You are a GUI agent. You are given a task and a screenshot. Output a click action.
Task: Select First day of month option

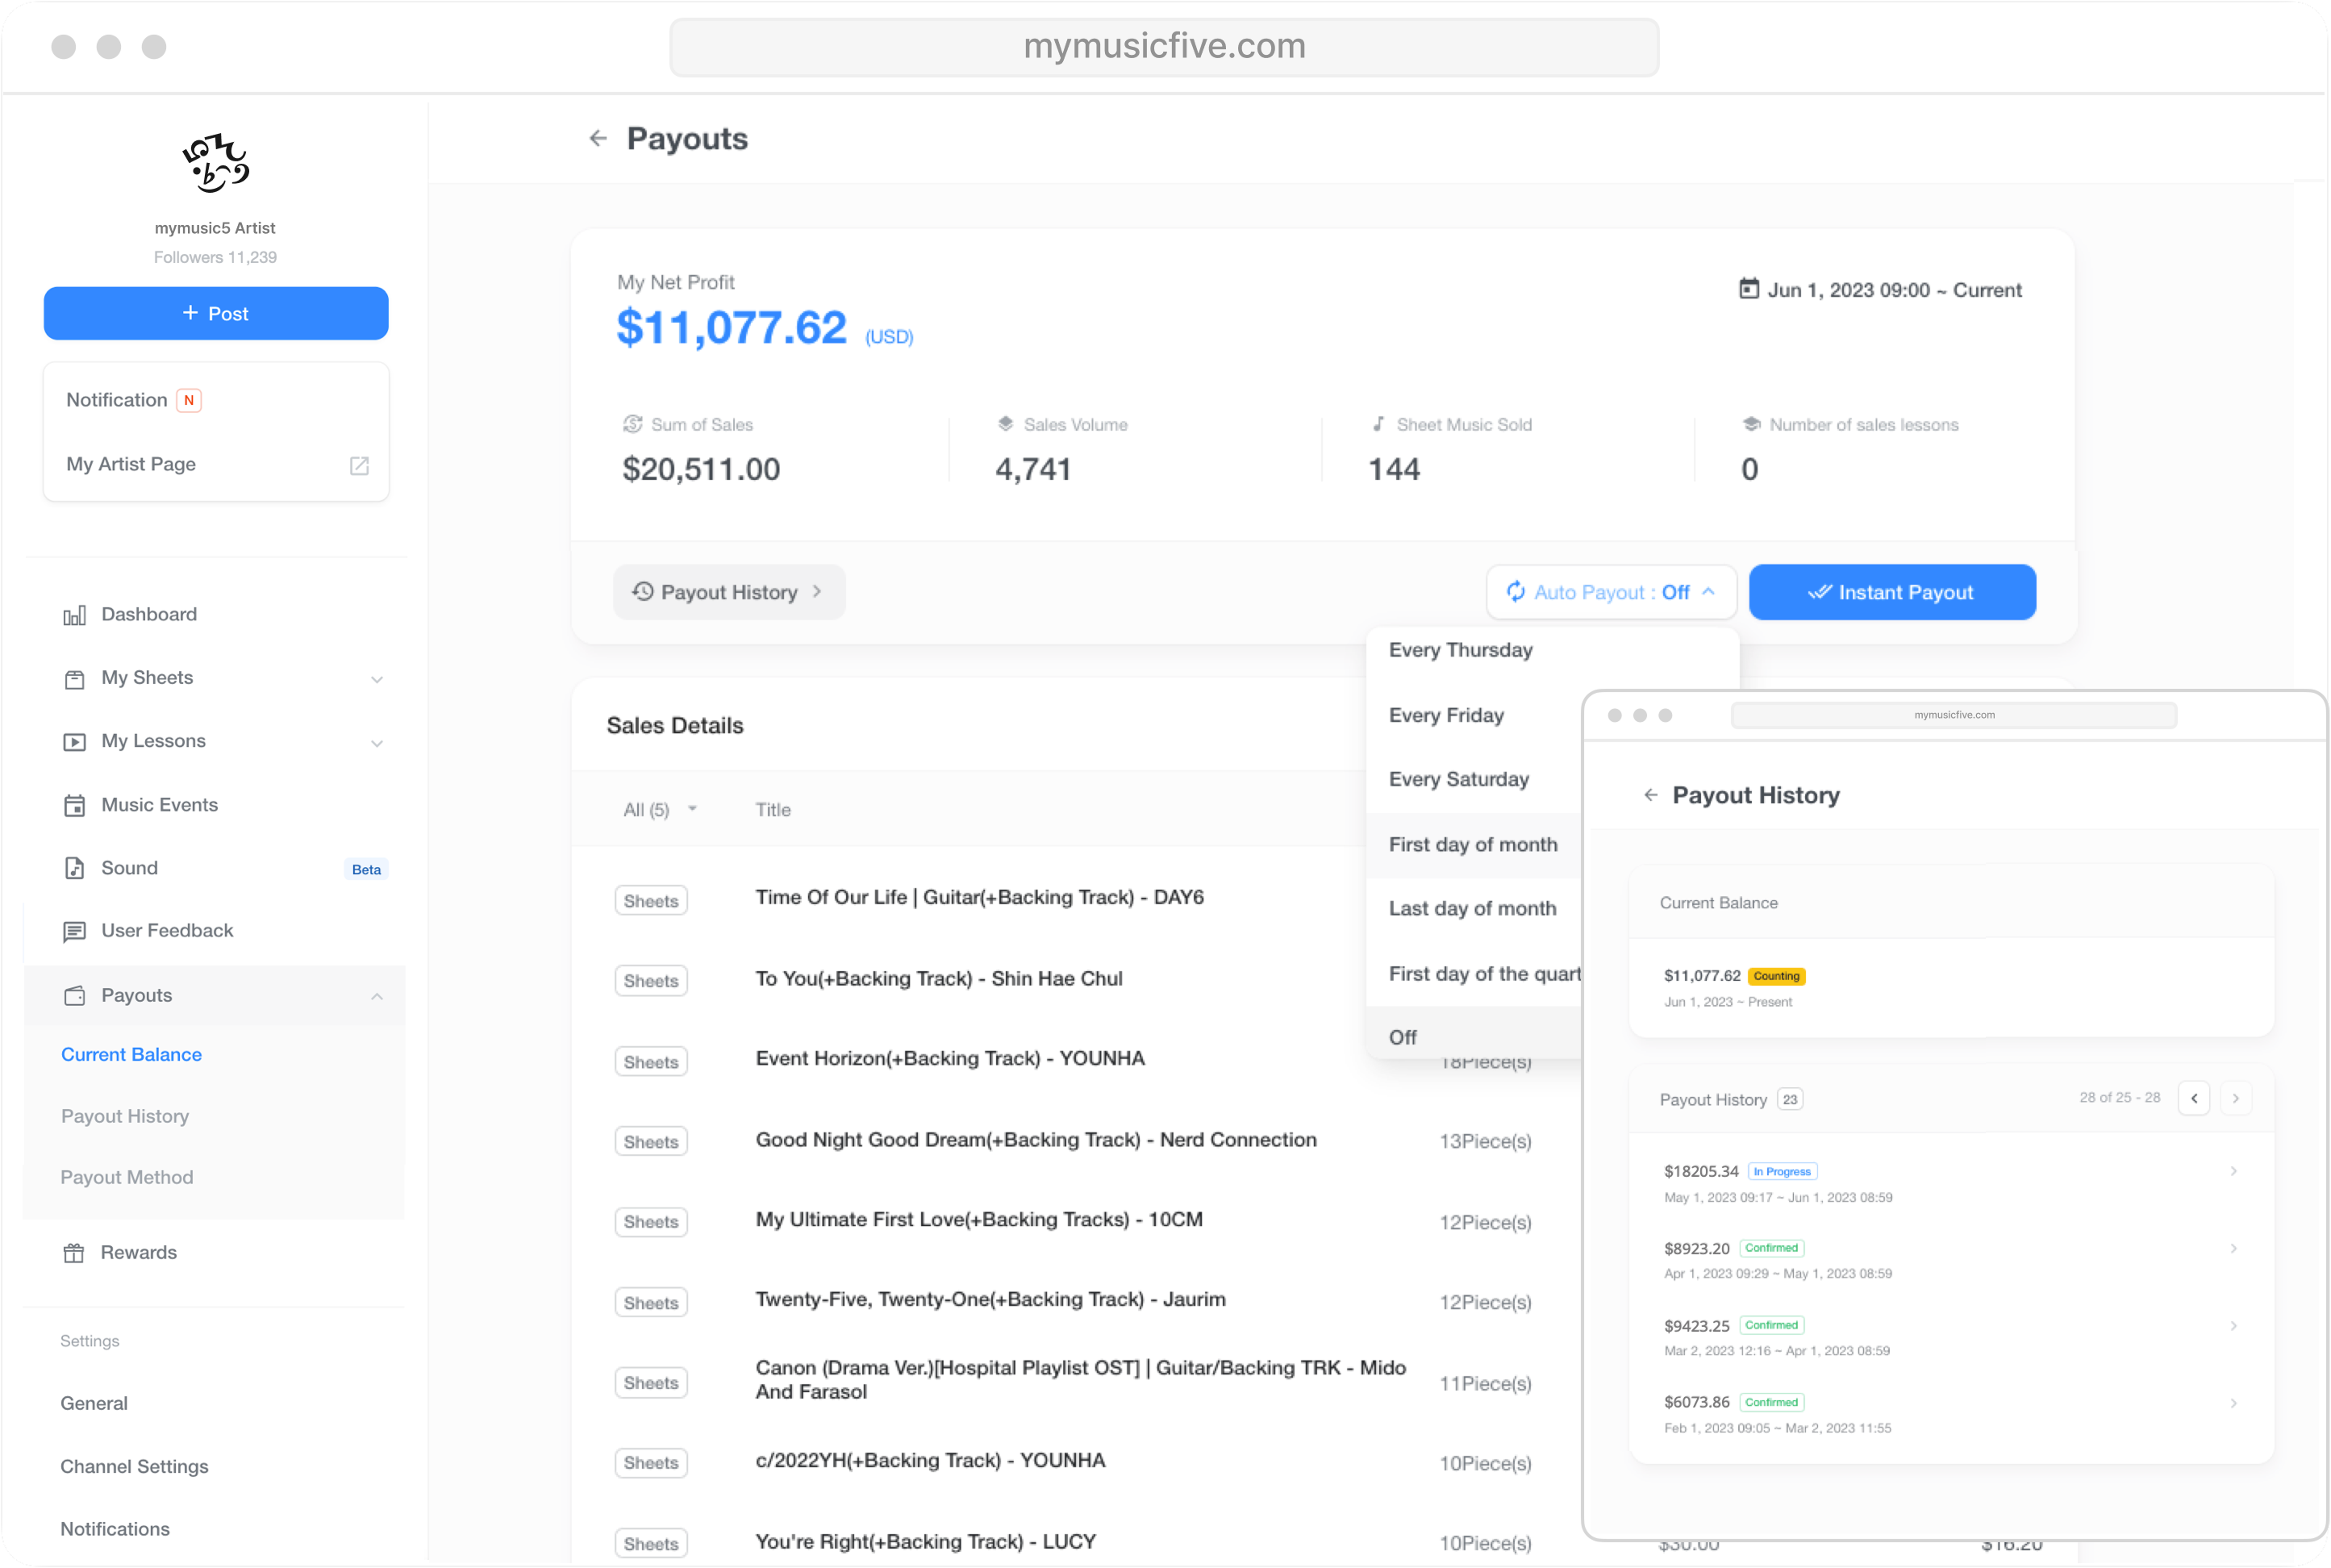coord(1472,844)
